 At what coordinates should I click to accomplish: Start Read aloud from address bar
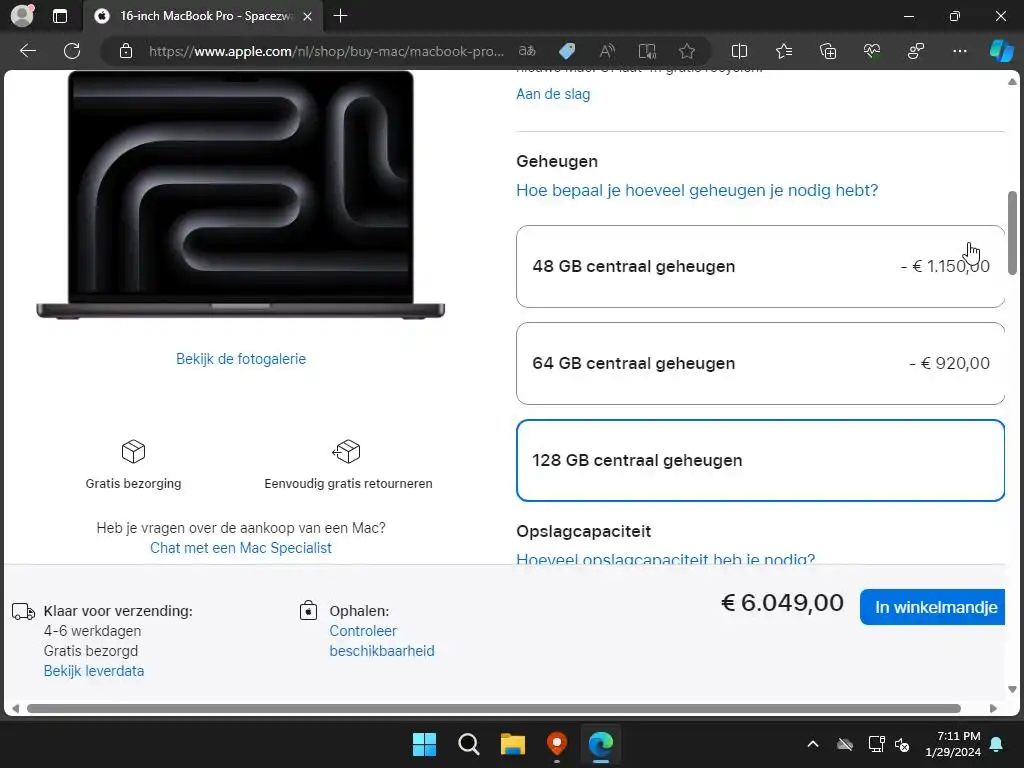607,51
